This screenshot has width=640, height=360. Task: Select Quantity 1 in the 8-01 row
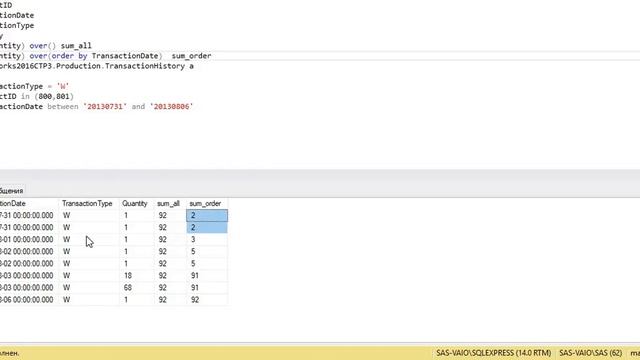(137, 239)
